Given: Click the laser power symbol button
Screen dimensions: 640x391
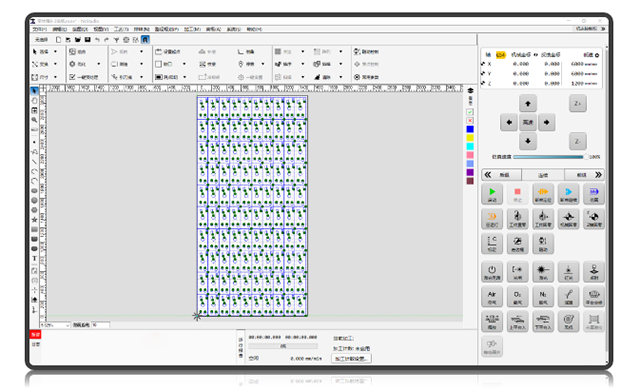Looking at the screenshot, I should pyautogui.click(x=492, y=272).
